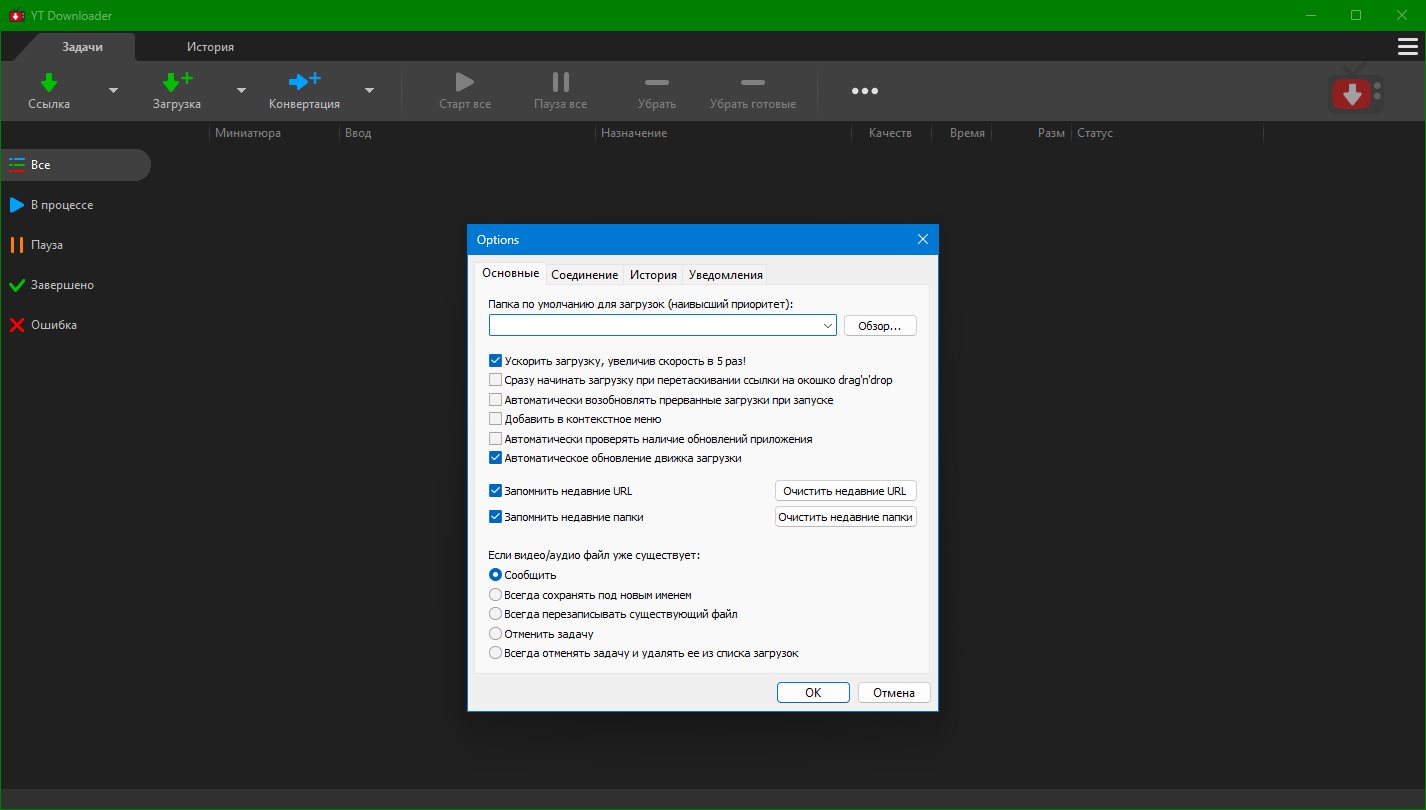
Task: Open the hamburger menu icon
Action: [1406, 47]
